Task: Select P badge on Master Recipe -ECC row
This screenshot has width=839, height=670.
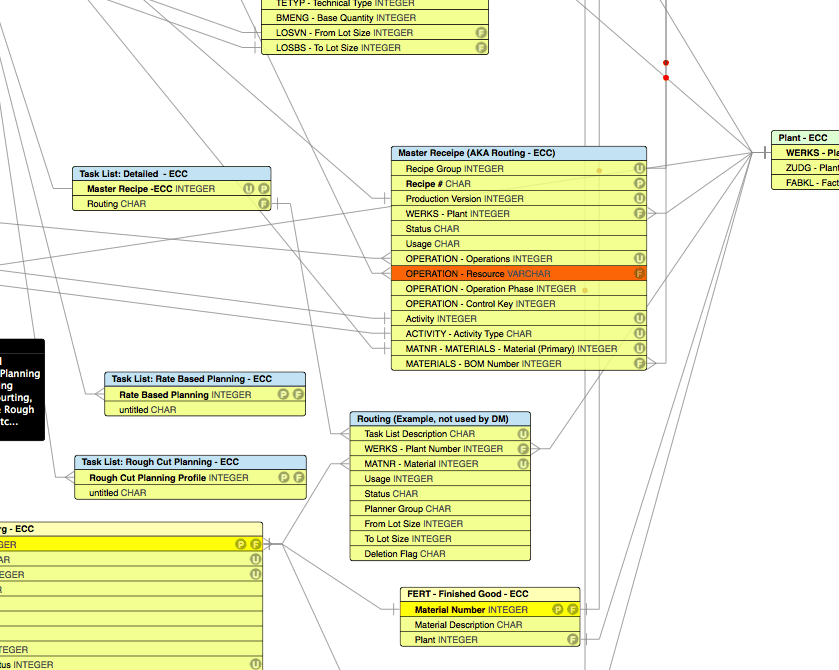Action: (x=264, y=188)
